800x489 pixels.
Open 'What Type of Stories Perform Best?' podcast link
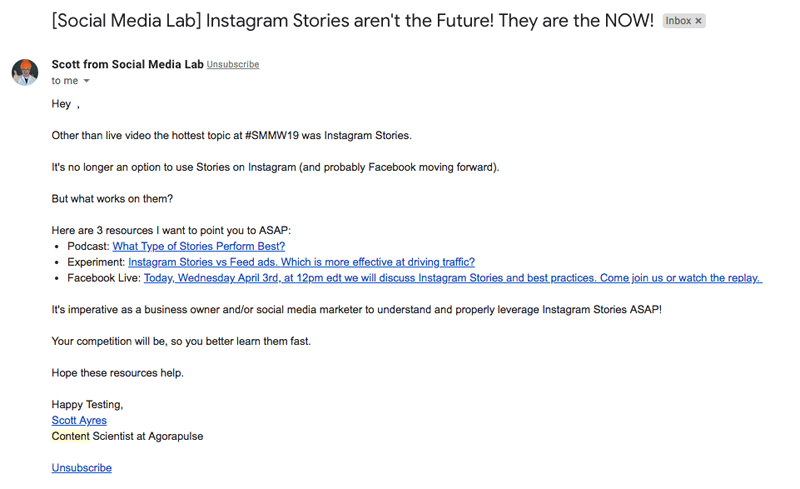coord(198,246)
